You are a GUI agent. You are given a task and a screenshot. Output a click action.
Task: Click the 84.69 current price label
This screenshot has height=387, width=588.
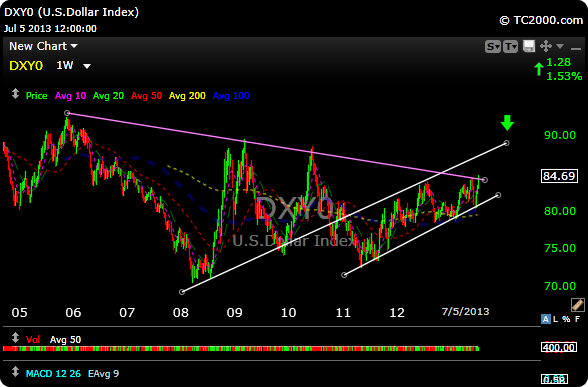tap(559, 176)
